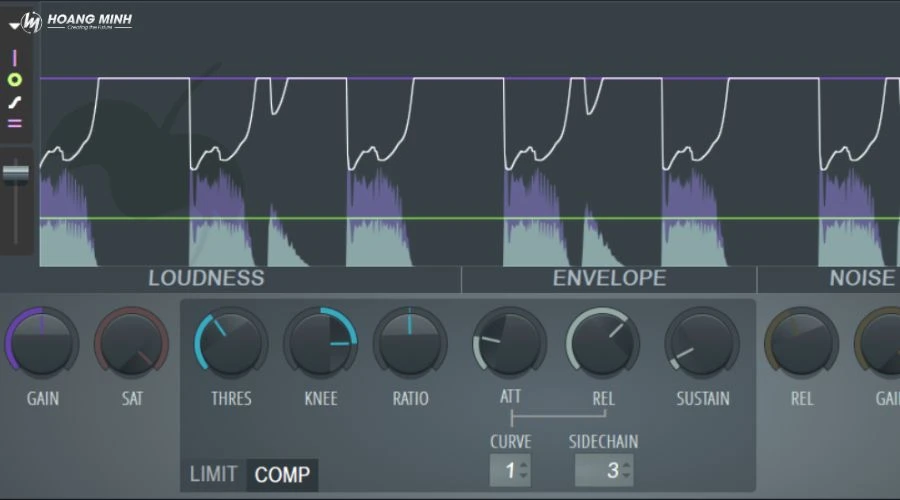
Task: Increase SIDECHAIN value with up arrow
Action: click(x=626, y=464)
